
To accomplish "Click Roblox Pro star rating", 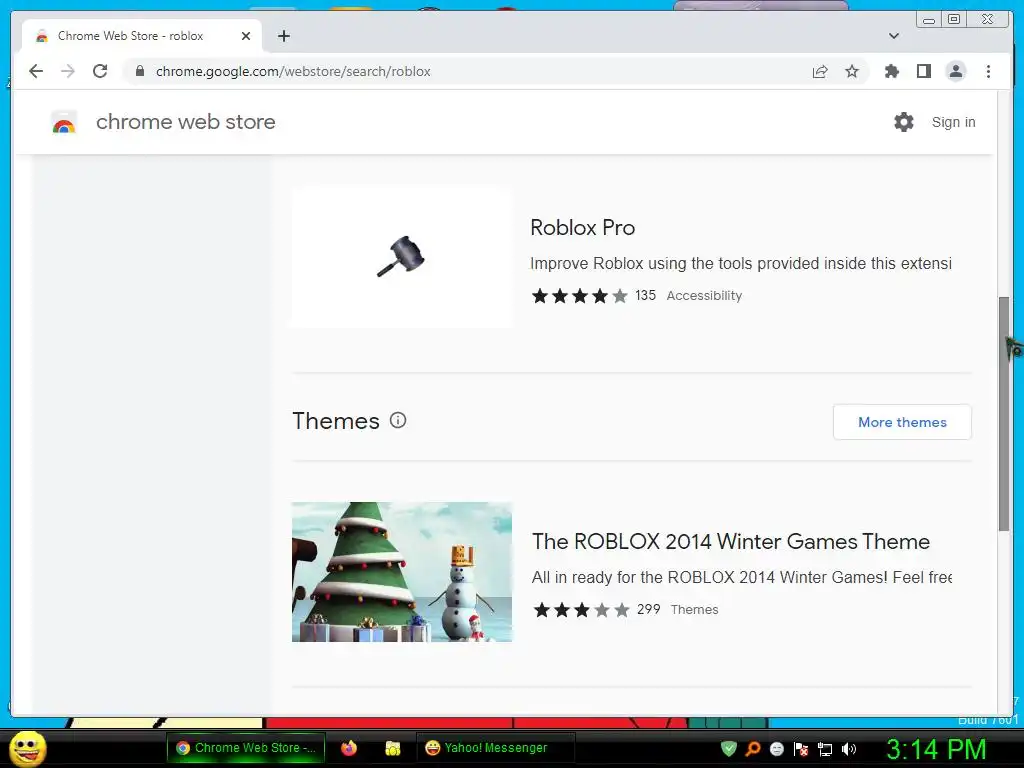I will point(579,296).
